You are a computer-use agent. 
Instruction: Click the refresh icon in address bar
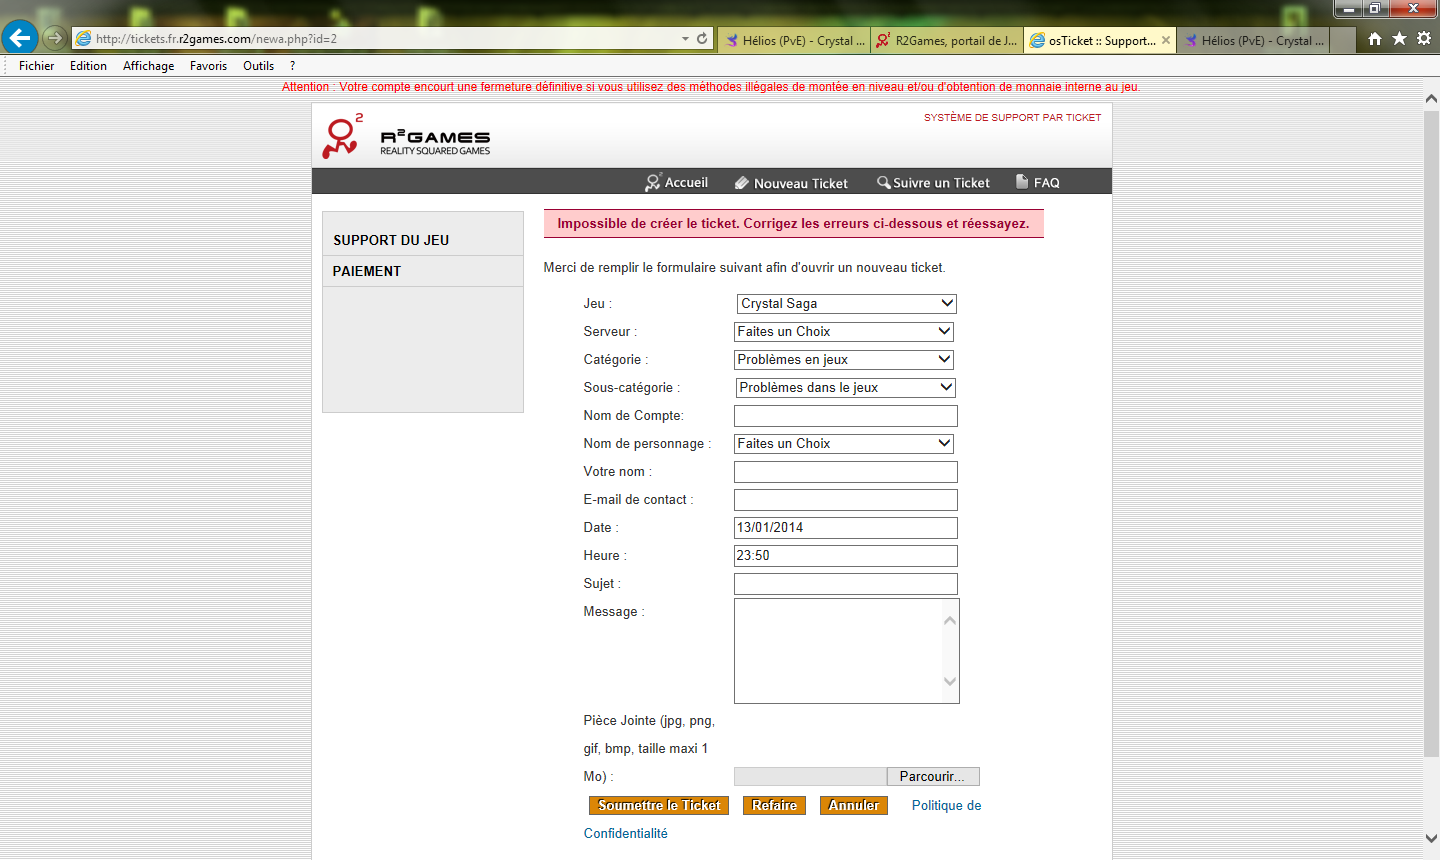tap(702, 39)
